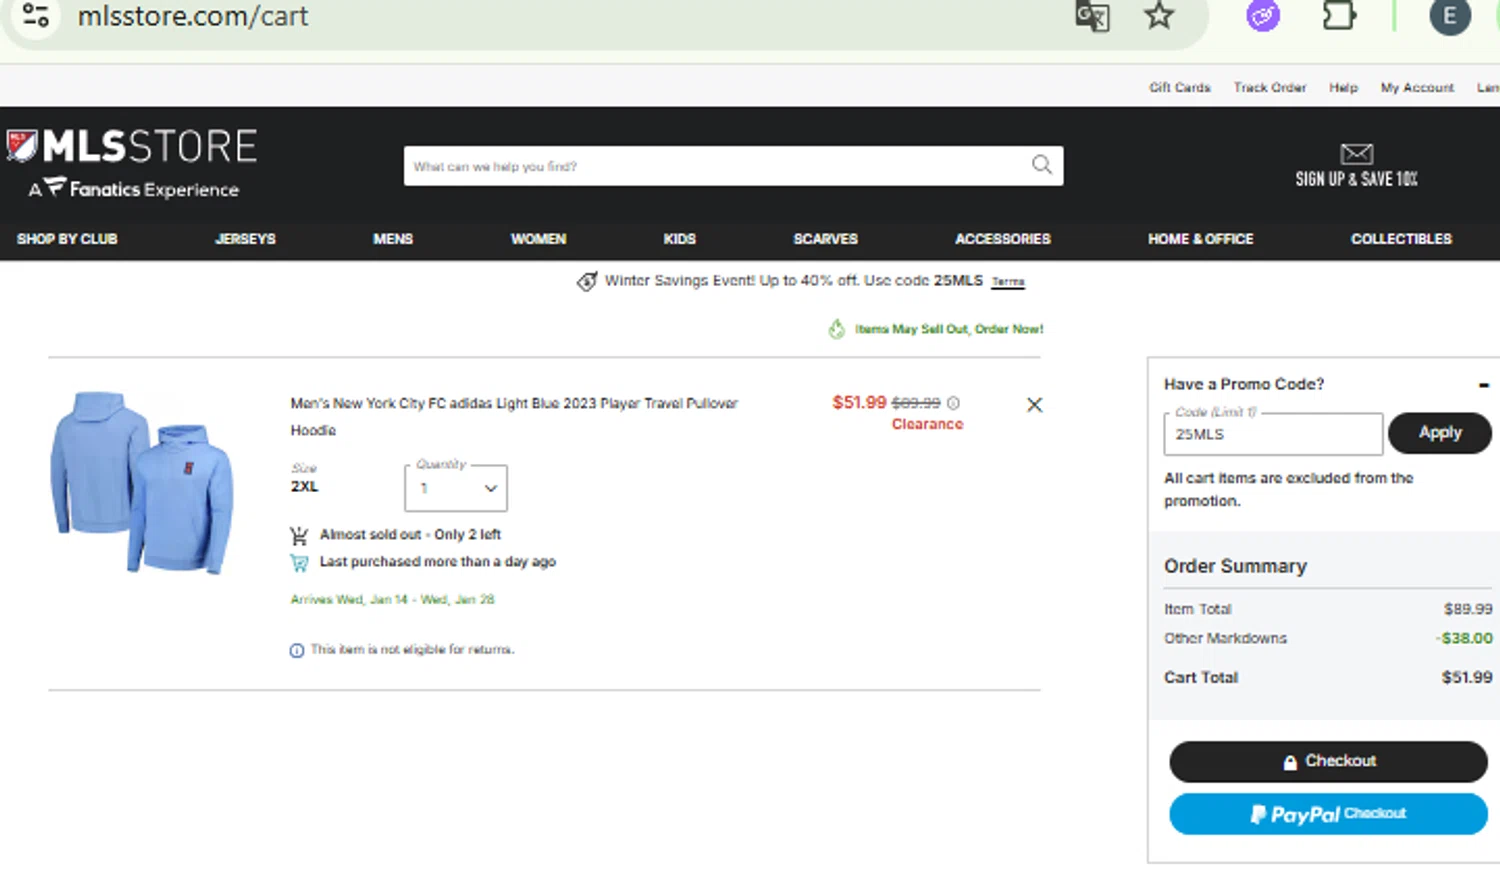Click the Order Summary heading
The height and width of the screenshot is (874, 1500).
[x=1235, y=566]
